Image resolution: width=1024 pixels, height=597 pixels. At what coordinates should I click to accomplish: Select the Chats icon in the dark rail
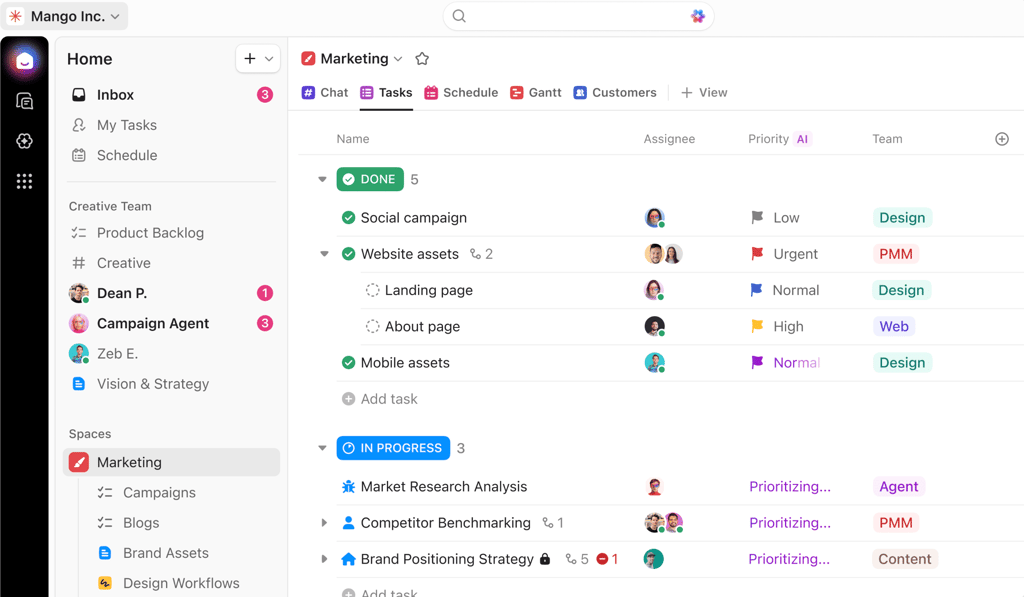point(23,101)
